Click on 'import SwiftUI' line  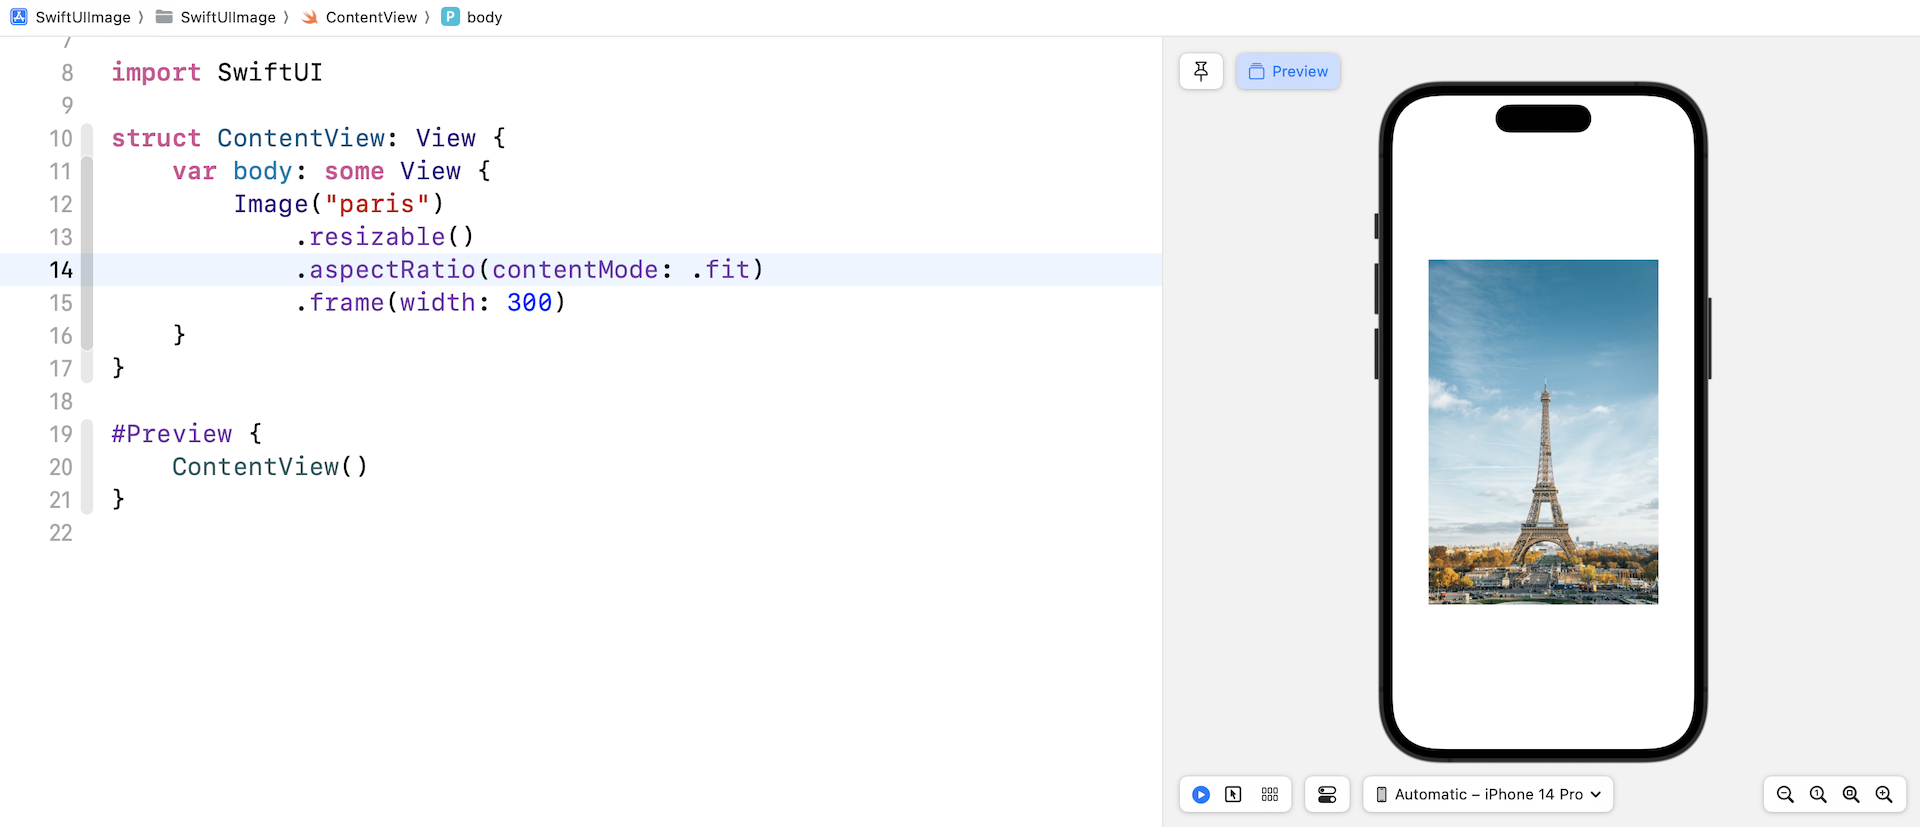[x=217, y=72]
